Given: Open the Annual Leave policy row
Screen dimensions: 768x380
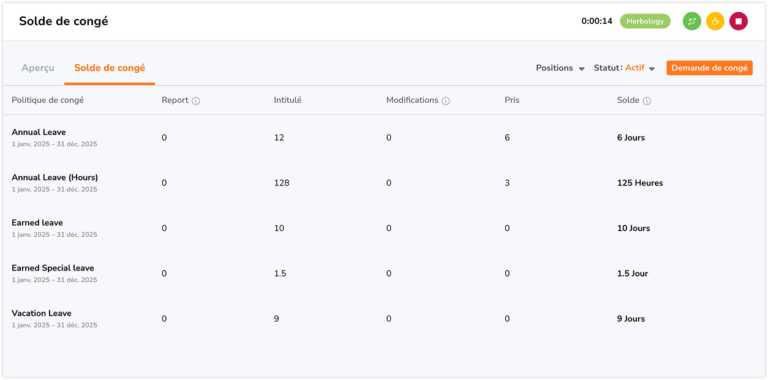Looking at the screenshot, I should (x=384, y=138).
